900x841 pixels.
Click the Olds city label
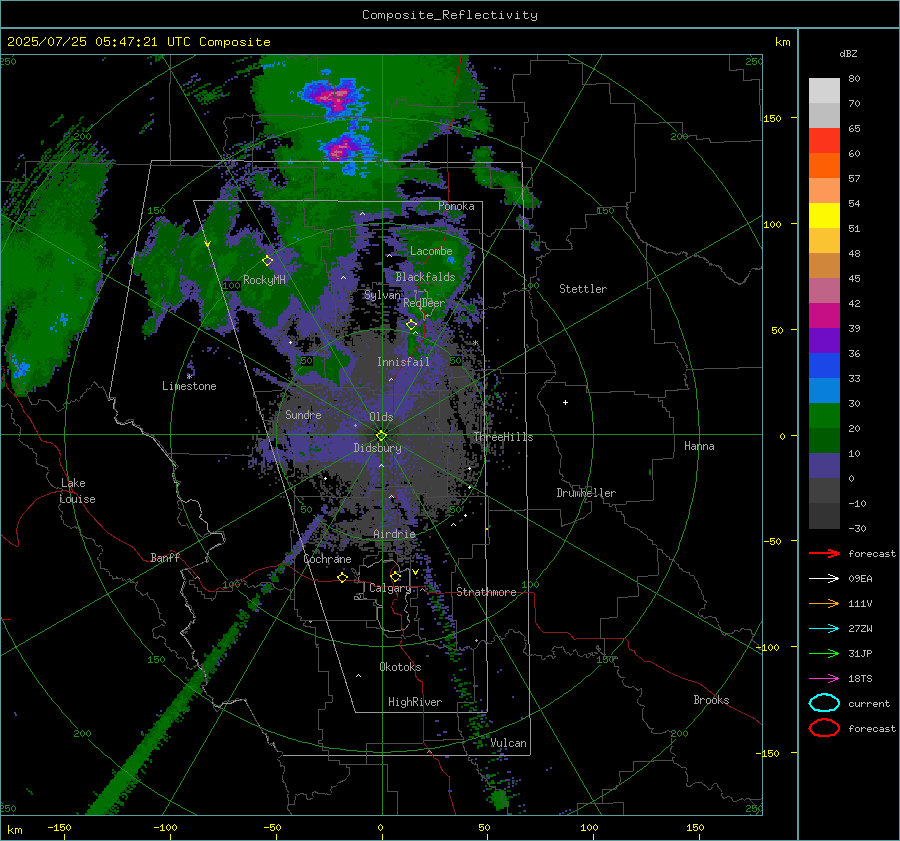[381, 417]
